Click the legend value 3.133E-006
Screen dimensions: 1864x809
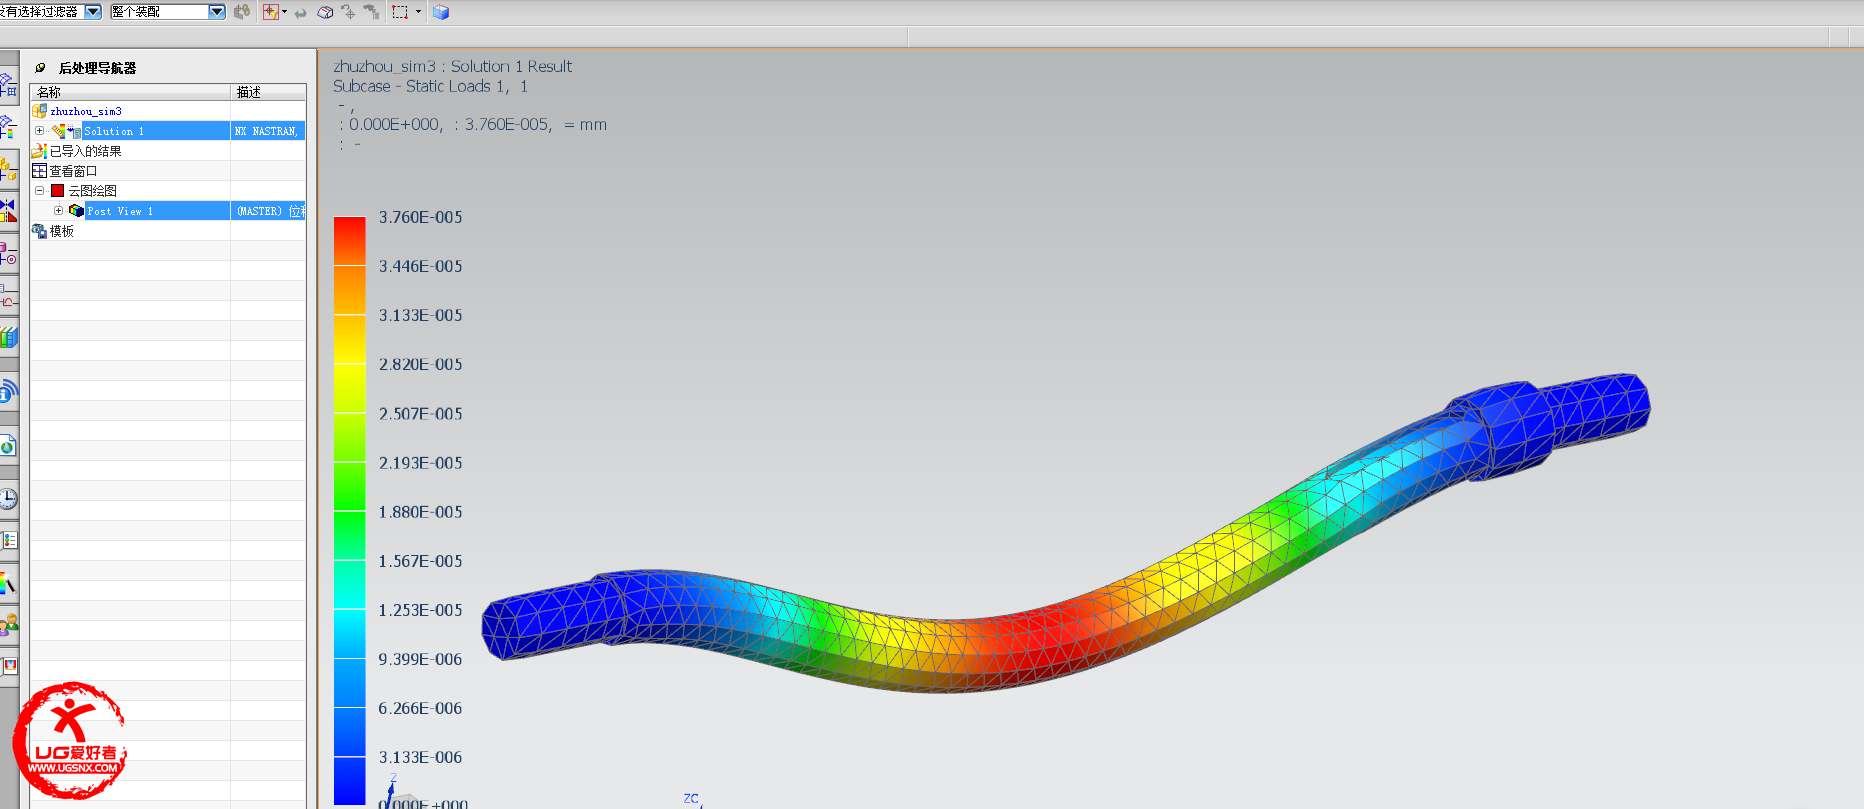tap(420, 757)
